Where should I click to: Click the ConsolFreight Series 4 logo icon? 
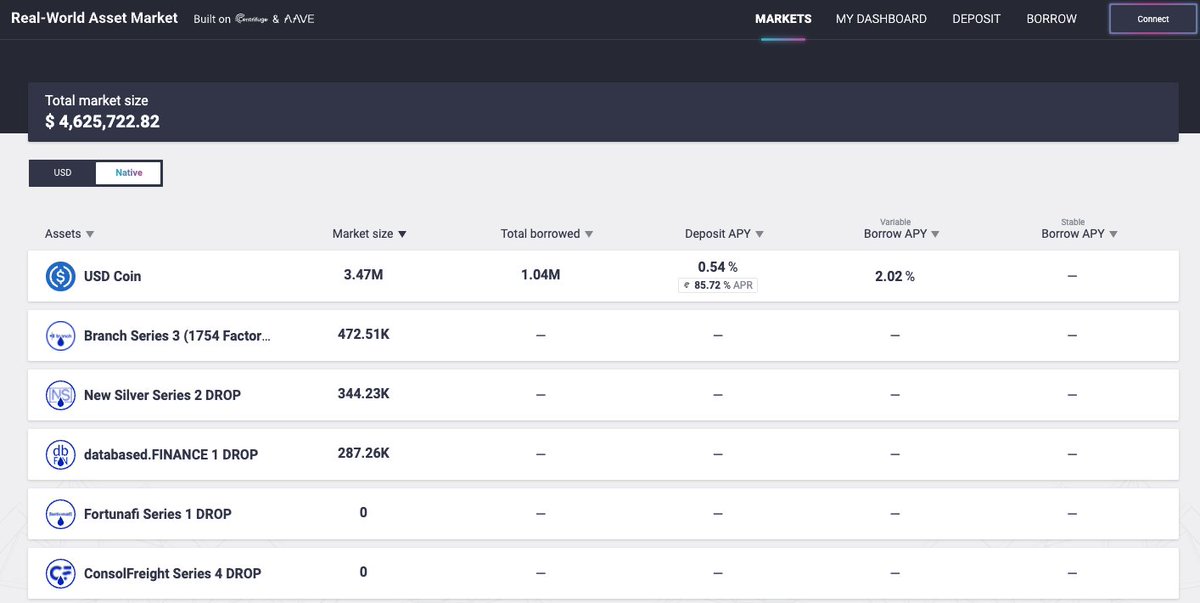61,574
